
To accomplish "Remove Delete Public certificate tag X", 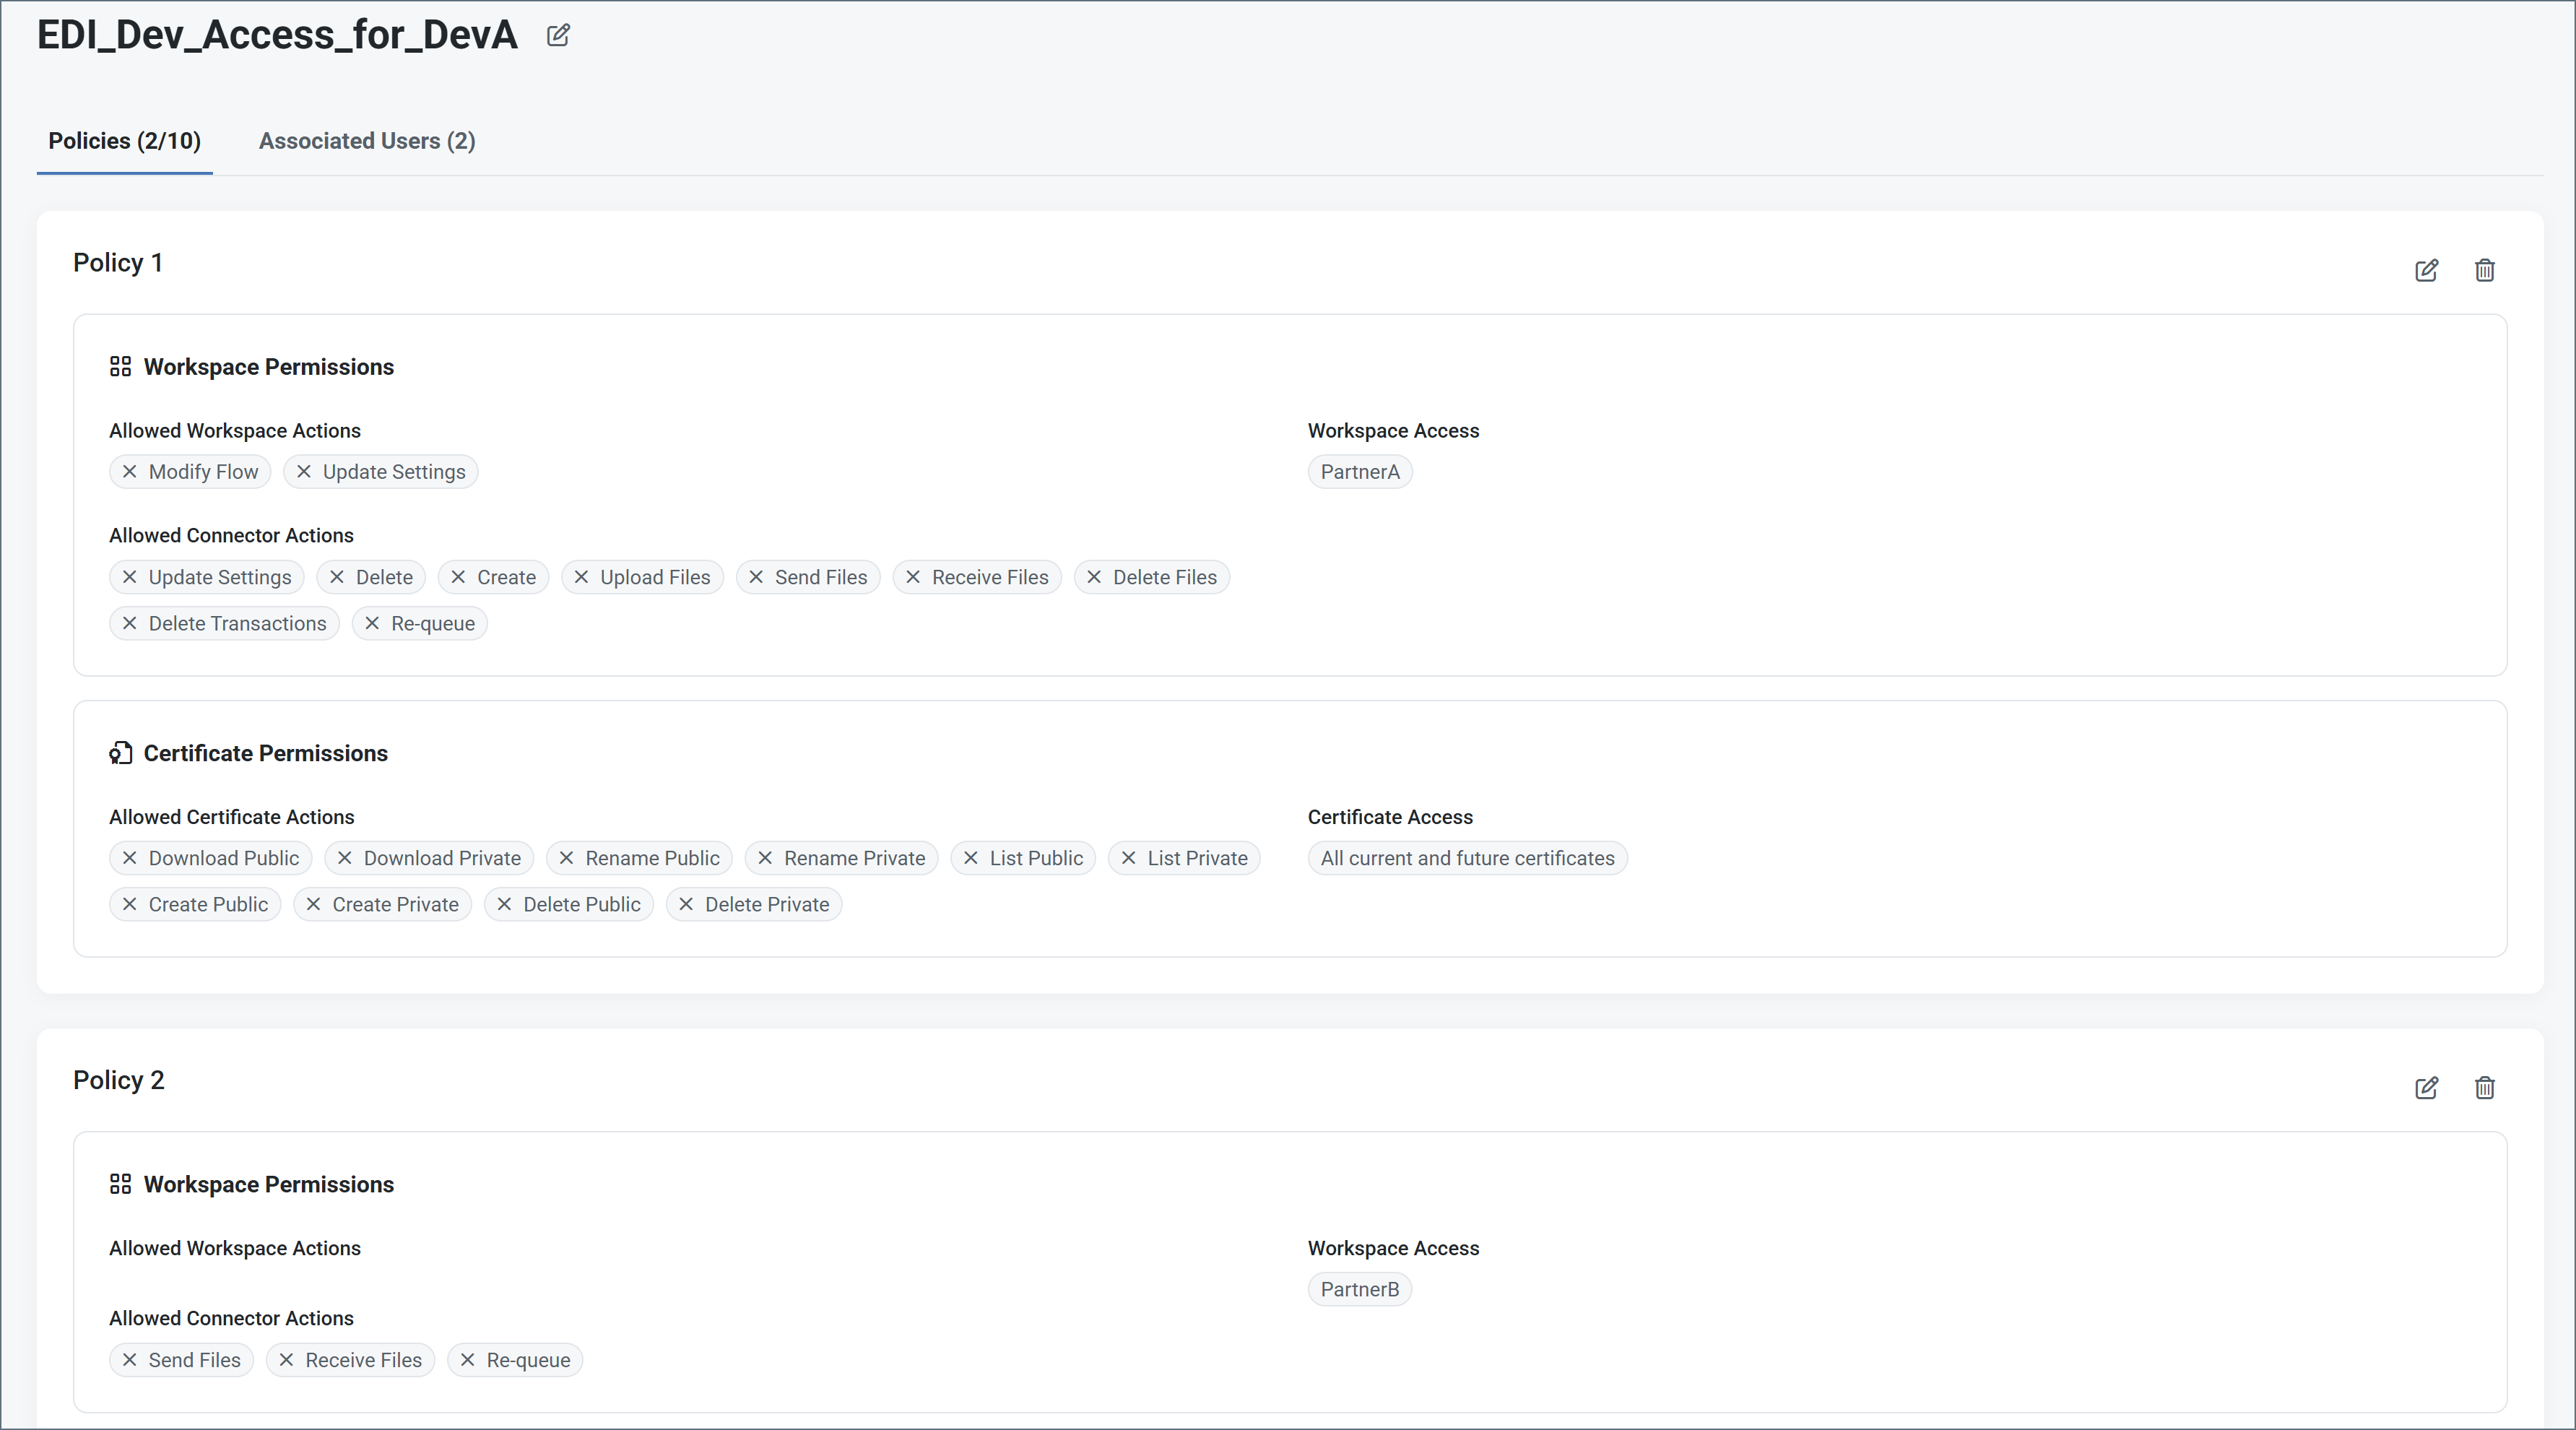I will [504, 904].
